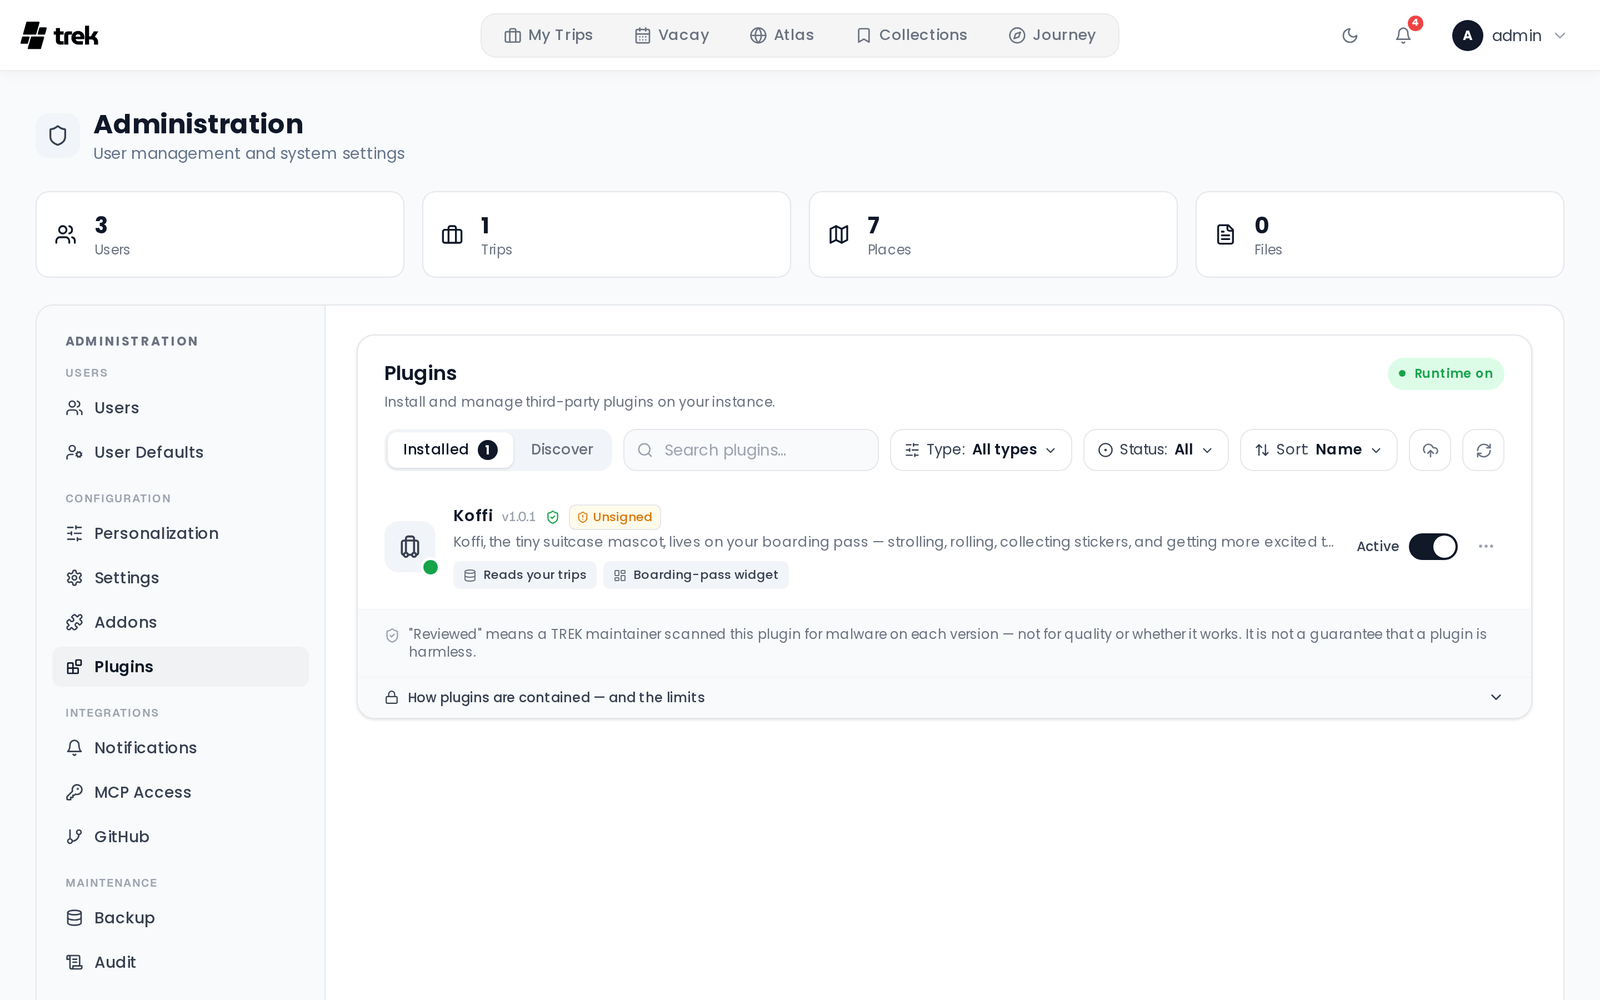Open Atlas tab
The width and height of the screenshot is (1600, 1000).
point(782,35)
